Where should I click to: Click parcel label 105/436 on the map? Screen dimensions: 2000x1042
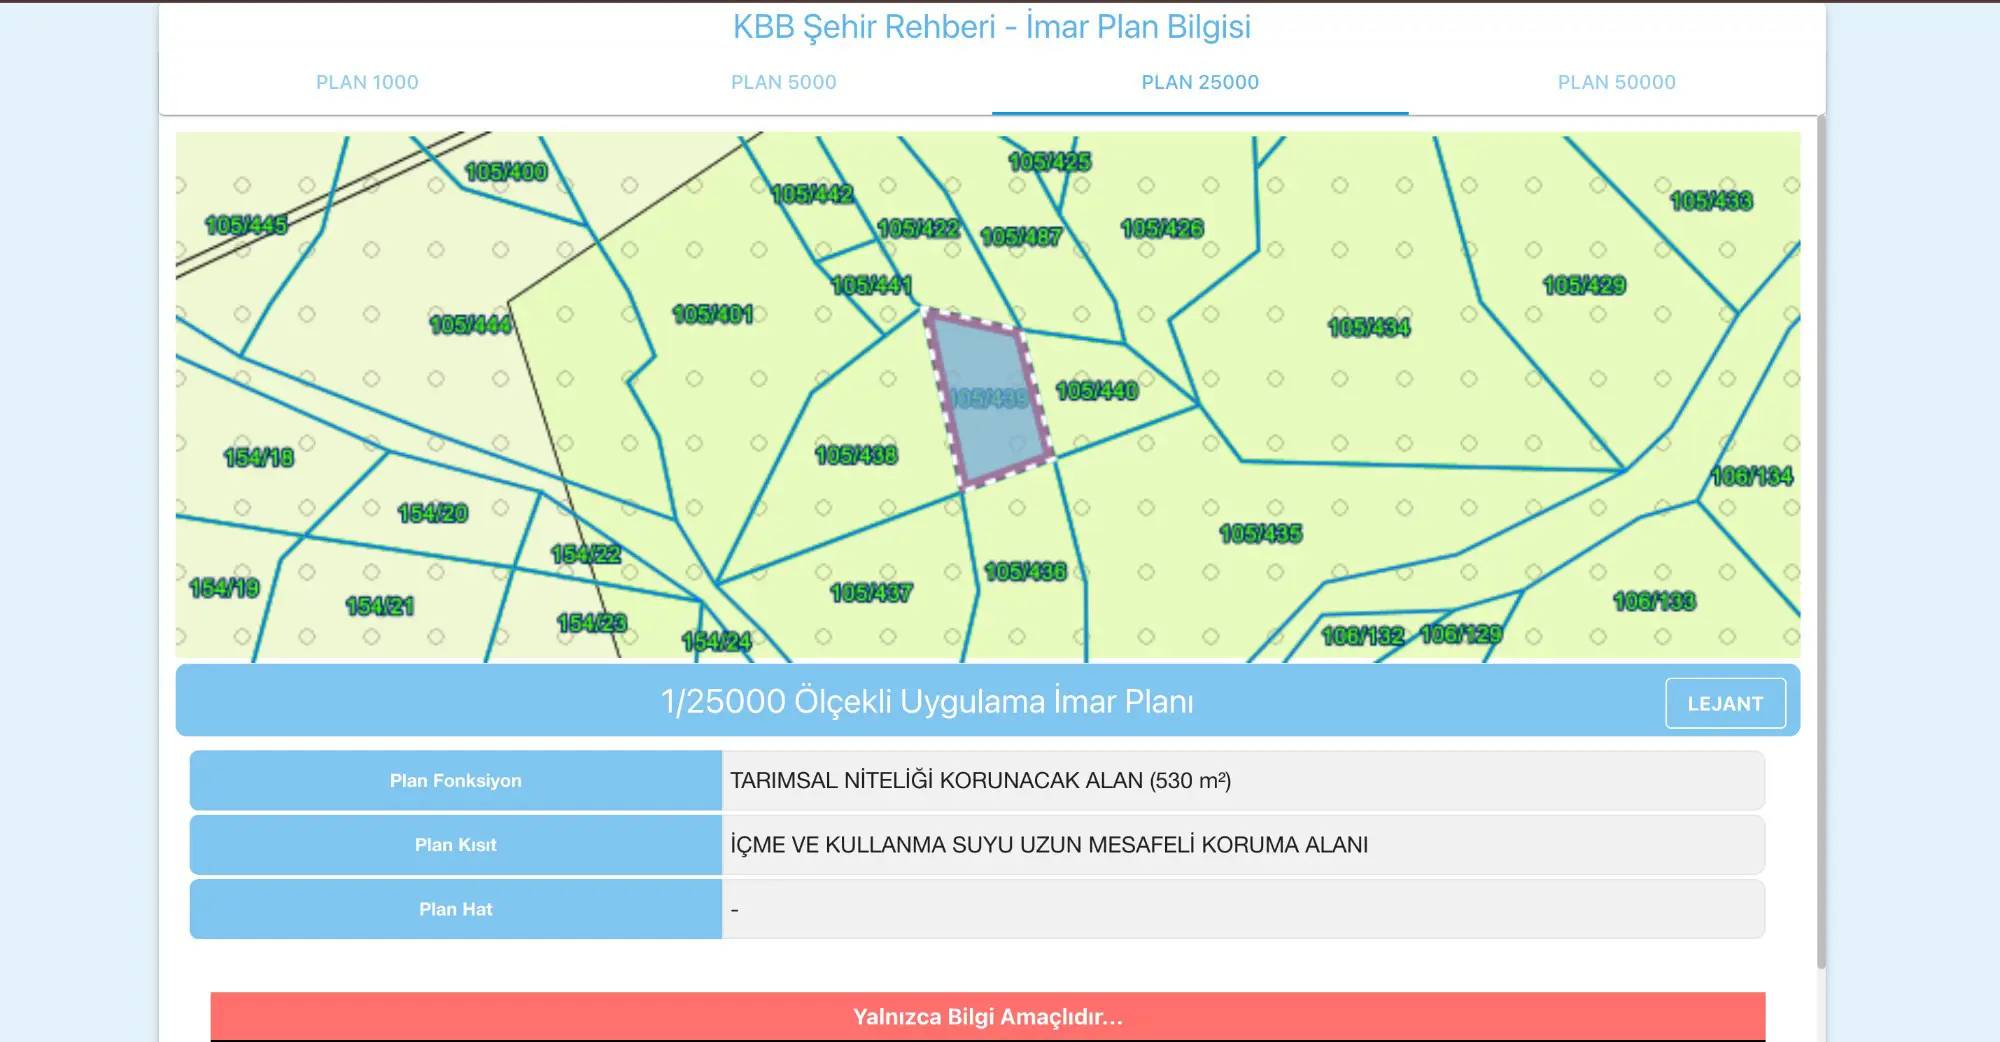[x=1025, y=571]
